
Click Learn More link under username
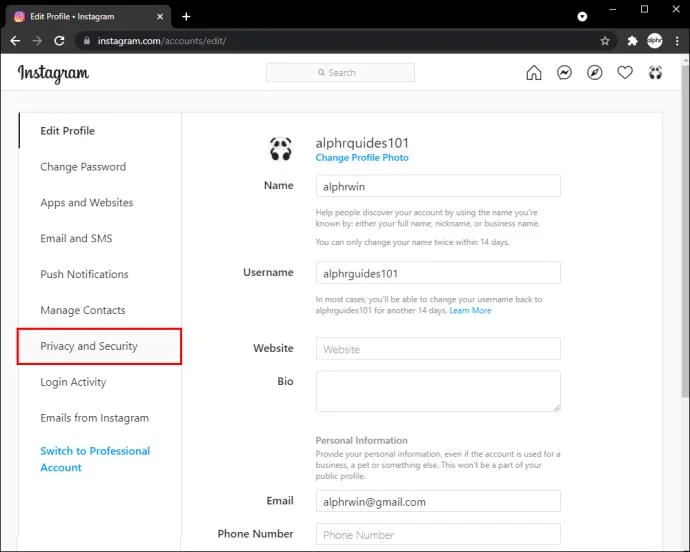470,310
